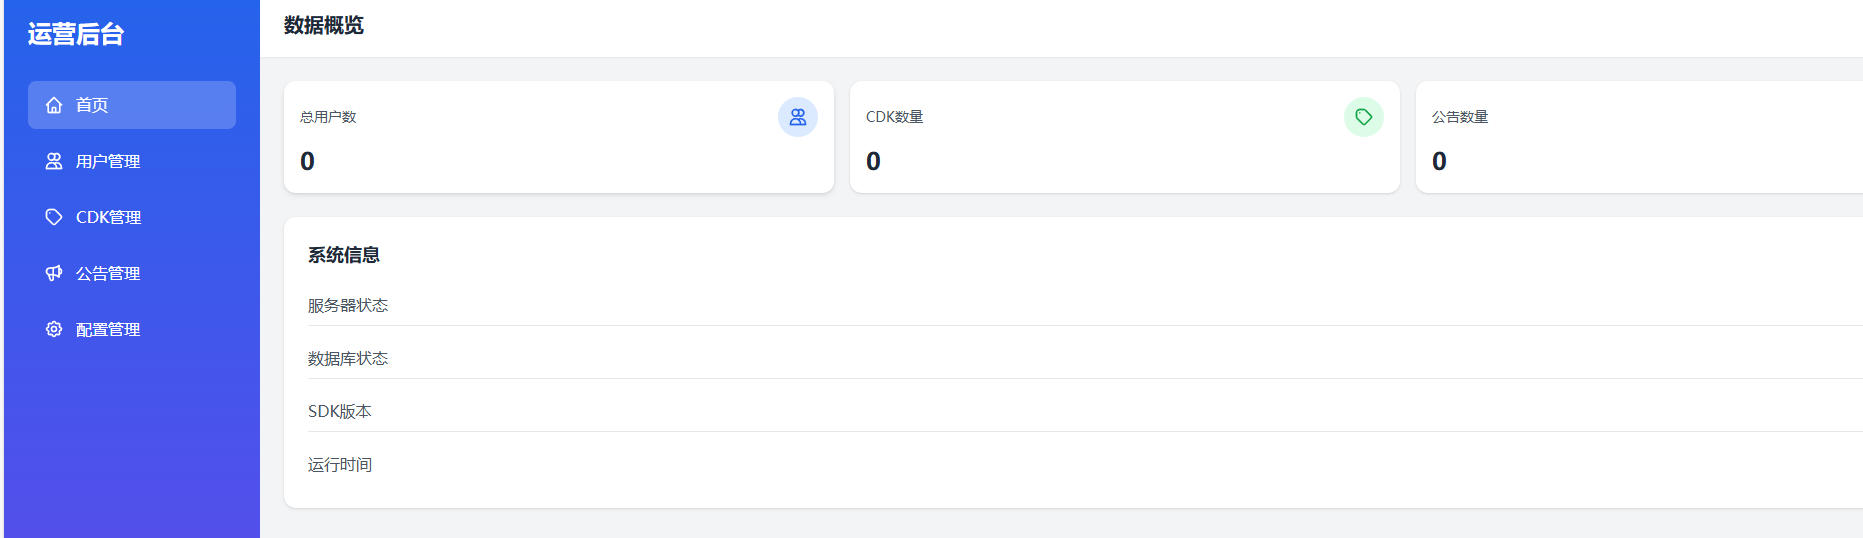
Task: Select the 数据库状态 row
Action: point(348,358)
